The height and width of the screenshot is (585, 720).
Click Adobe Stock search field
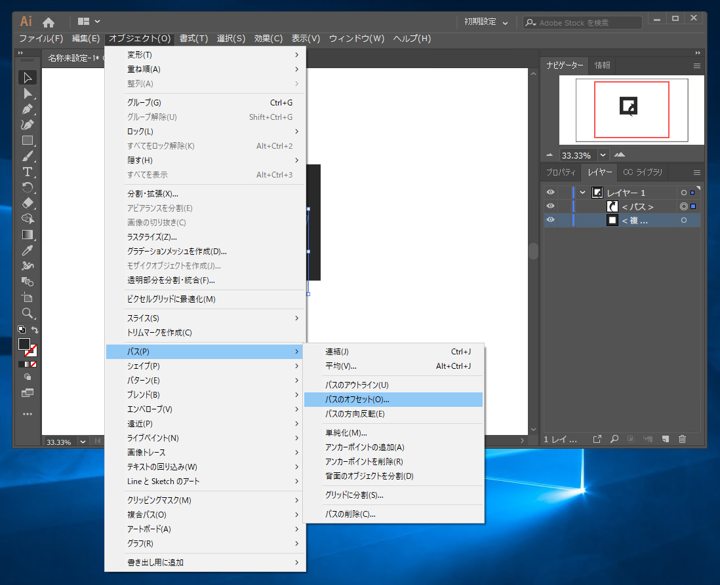[x=582, y=22]
